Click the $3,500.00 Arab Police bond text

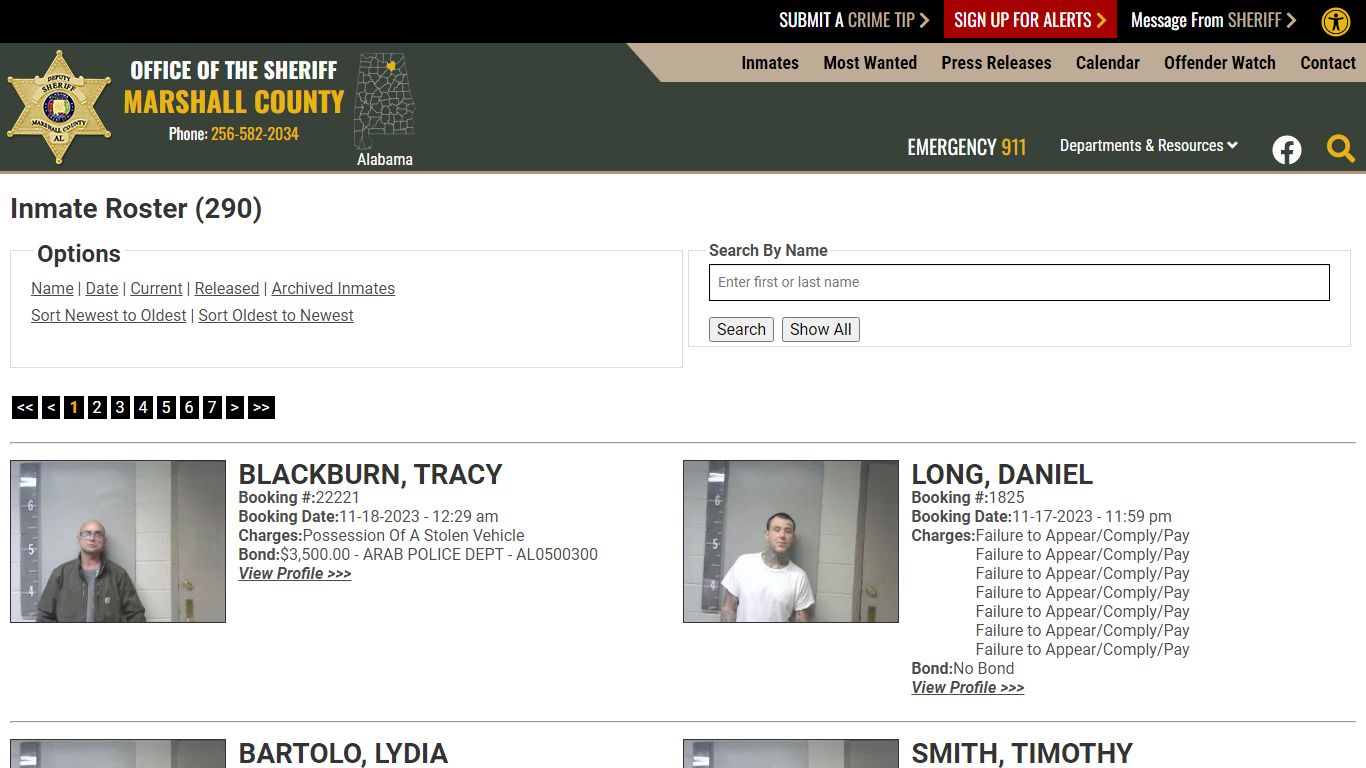(439, 554)
